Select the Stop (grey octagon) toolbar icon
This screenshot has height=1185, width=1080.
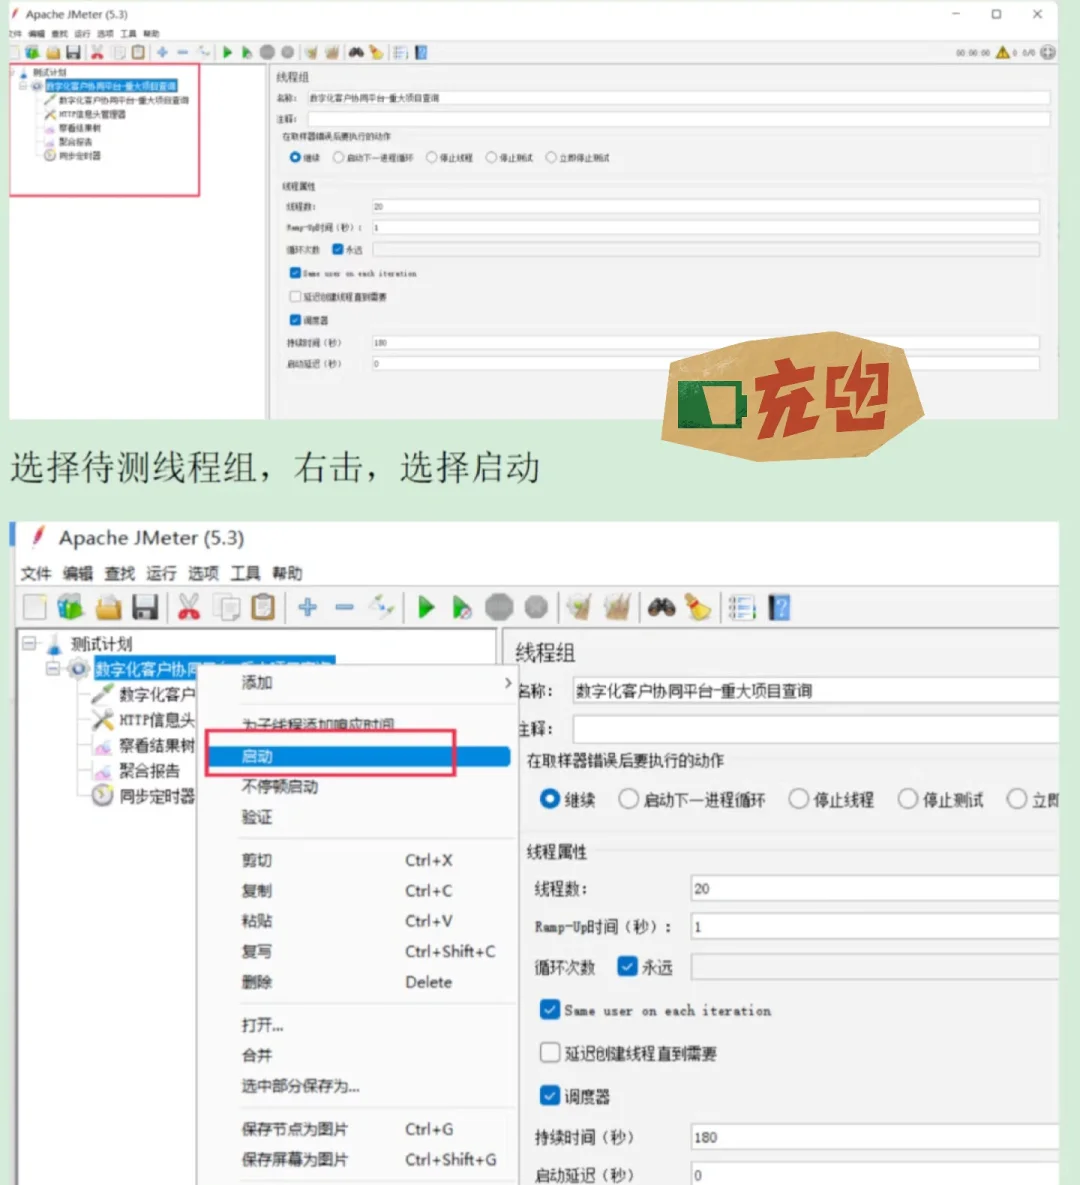(x=497, y=607)
